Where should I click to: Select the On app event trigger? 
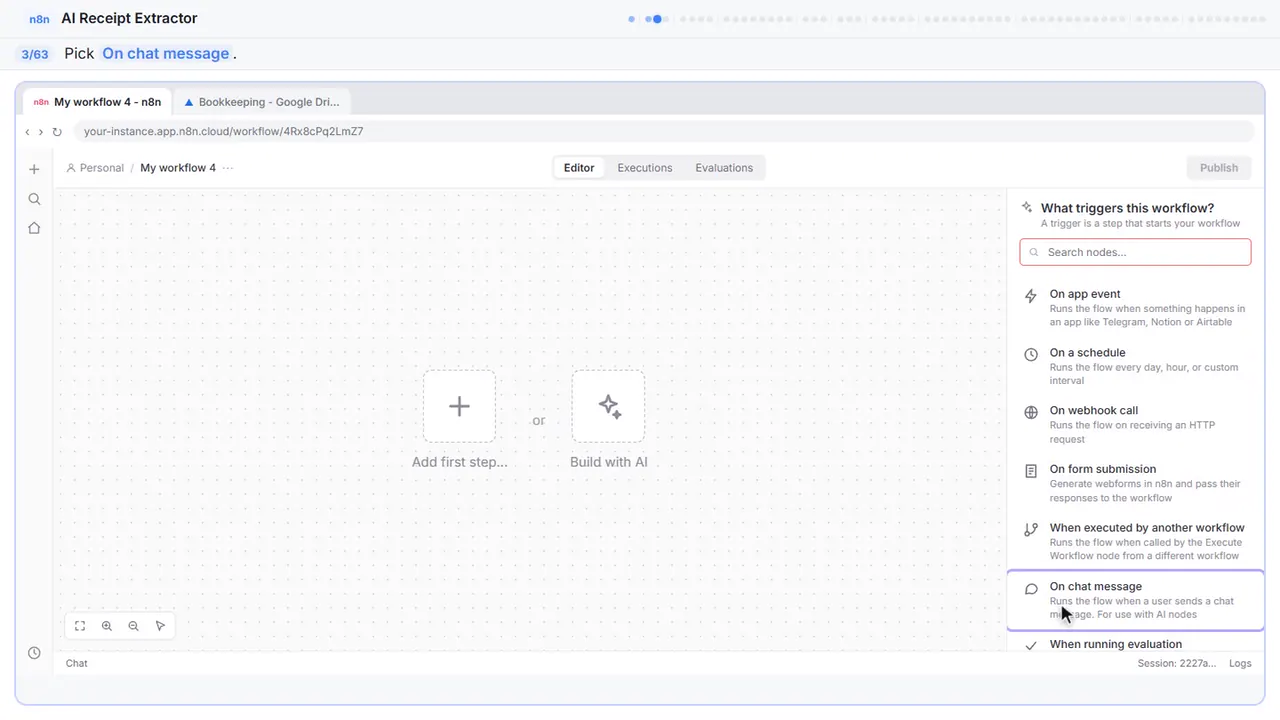click(1136, 308)
